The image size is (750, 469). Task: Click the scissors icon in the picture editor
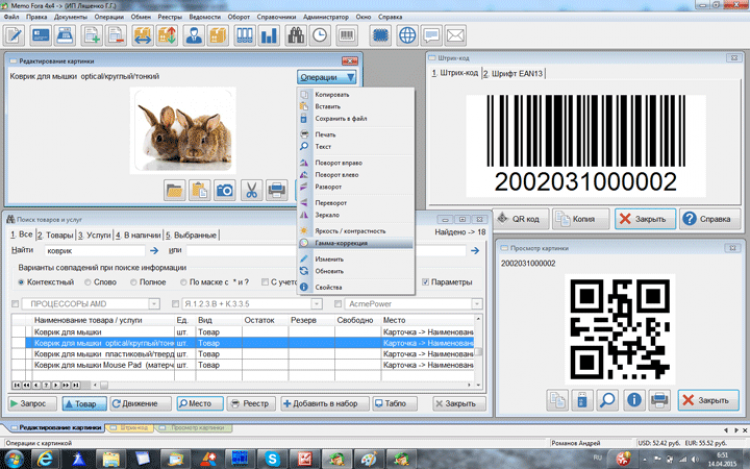pos(251,190)
